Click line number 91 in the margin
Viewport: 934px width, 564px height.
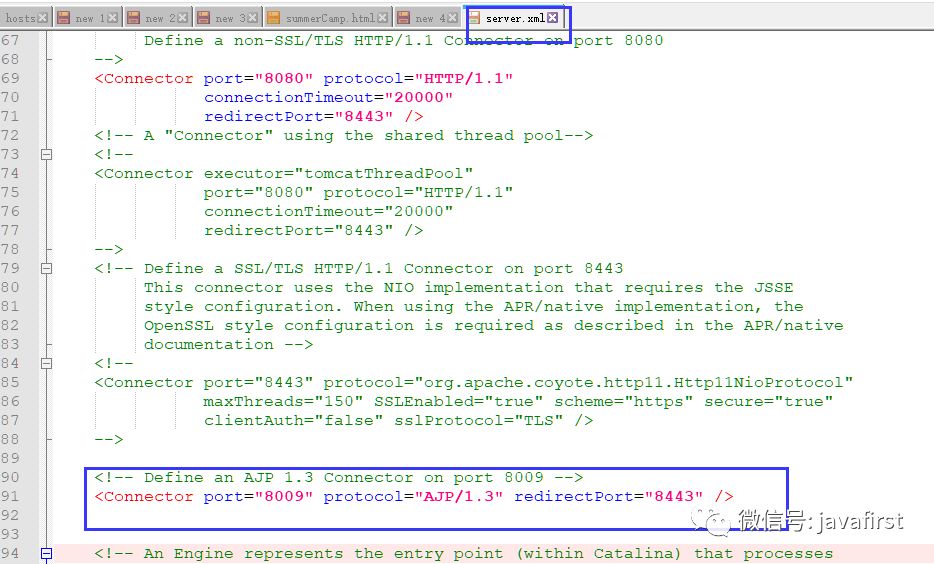click(10, 496)
